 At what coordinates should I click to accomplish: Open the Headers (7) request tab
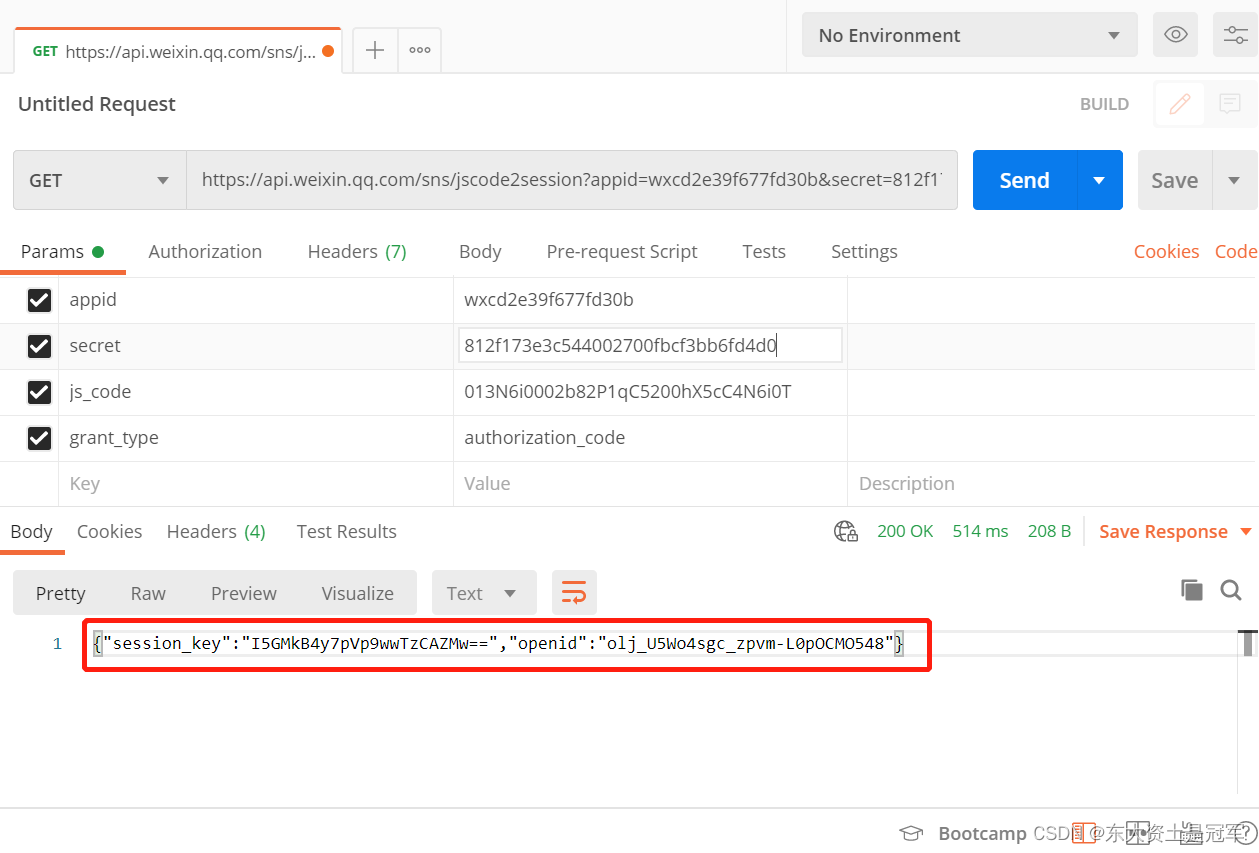[357, 252]
